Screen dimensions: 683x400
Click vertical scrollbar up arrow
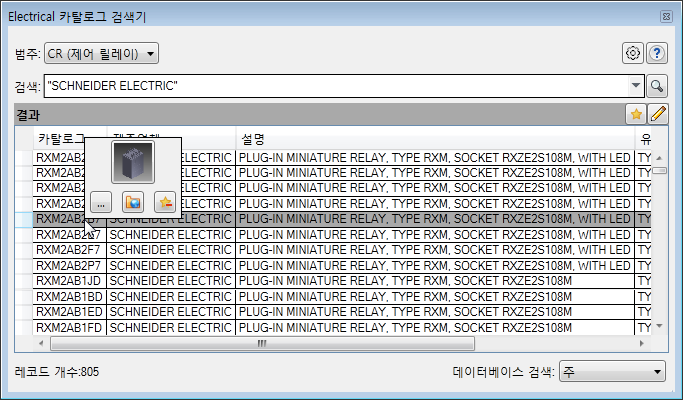659,158
